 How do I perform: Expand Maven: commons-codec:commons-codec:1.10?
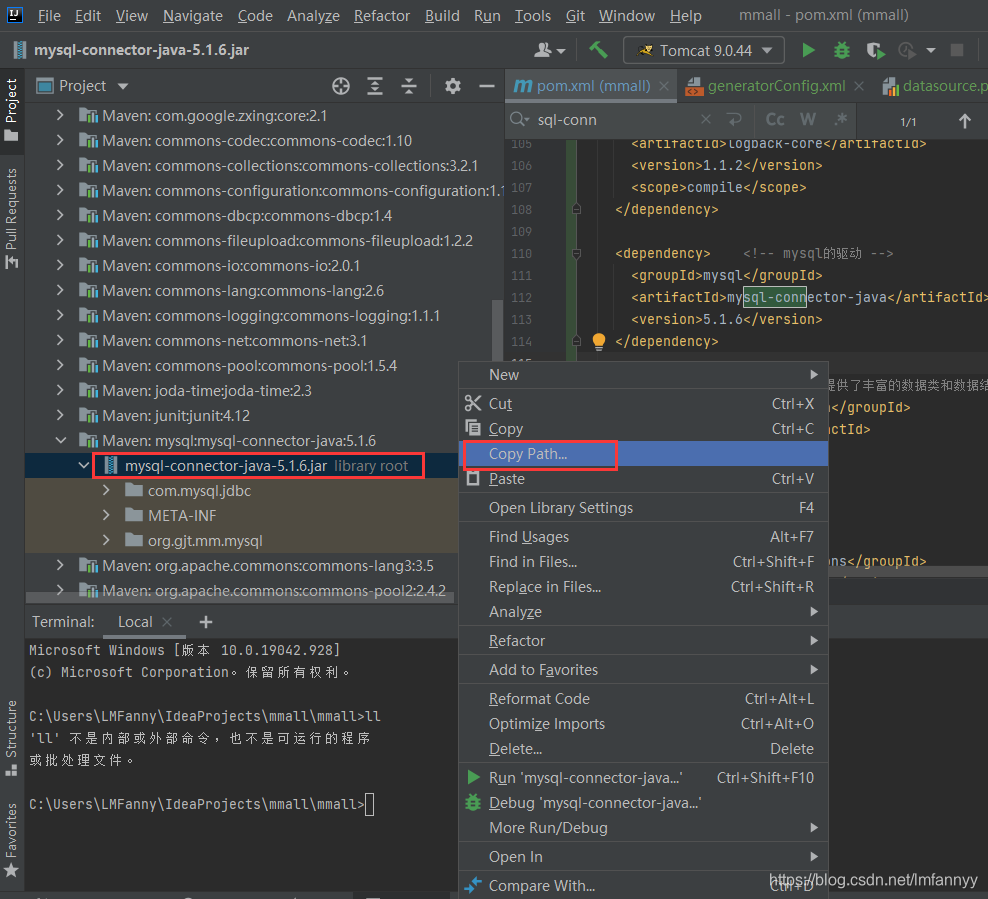[x=60, y=140]
